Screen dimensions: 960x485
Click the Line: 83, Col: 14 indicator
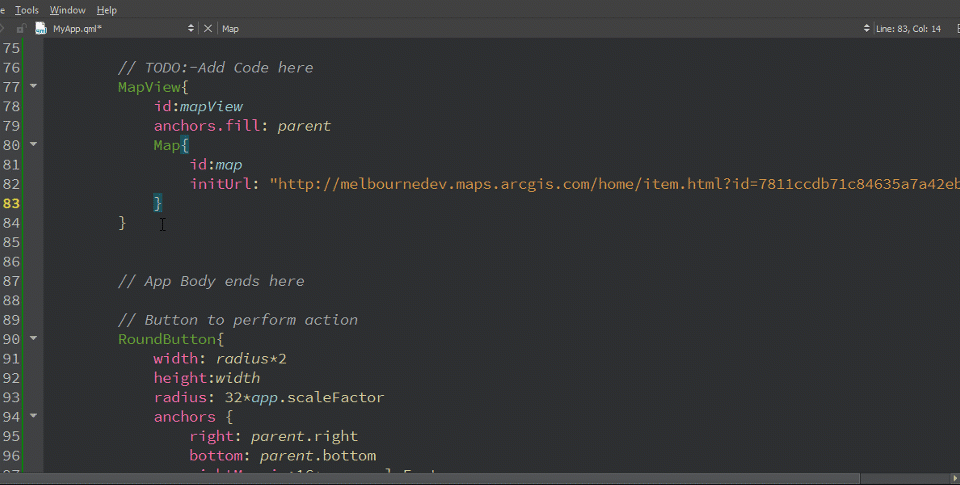click(908, 29)
